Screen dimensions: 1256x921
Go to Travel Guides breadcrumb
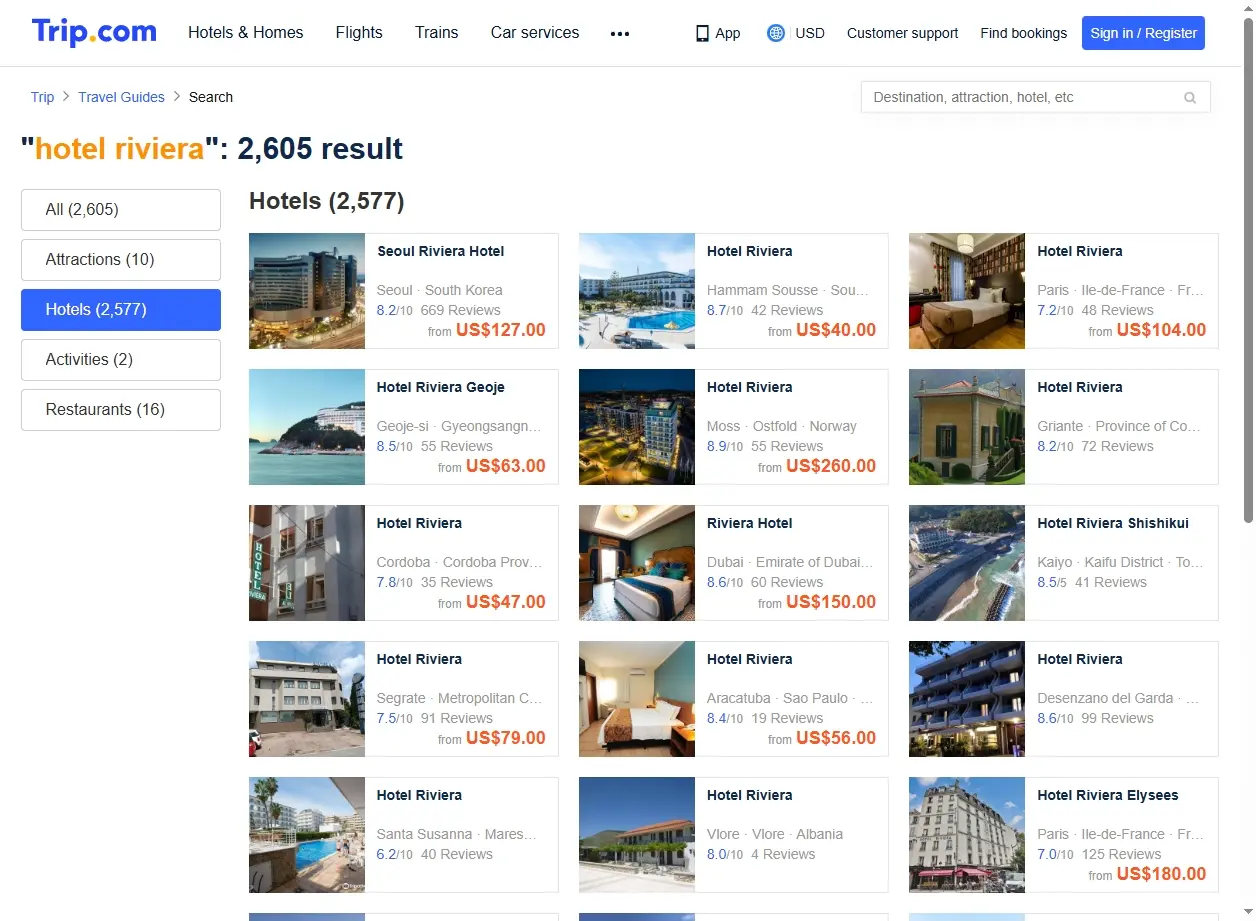(x=121, y=97)
